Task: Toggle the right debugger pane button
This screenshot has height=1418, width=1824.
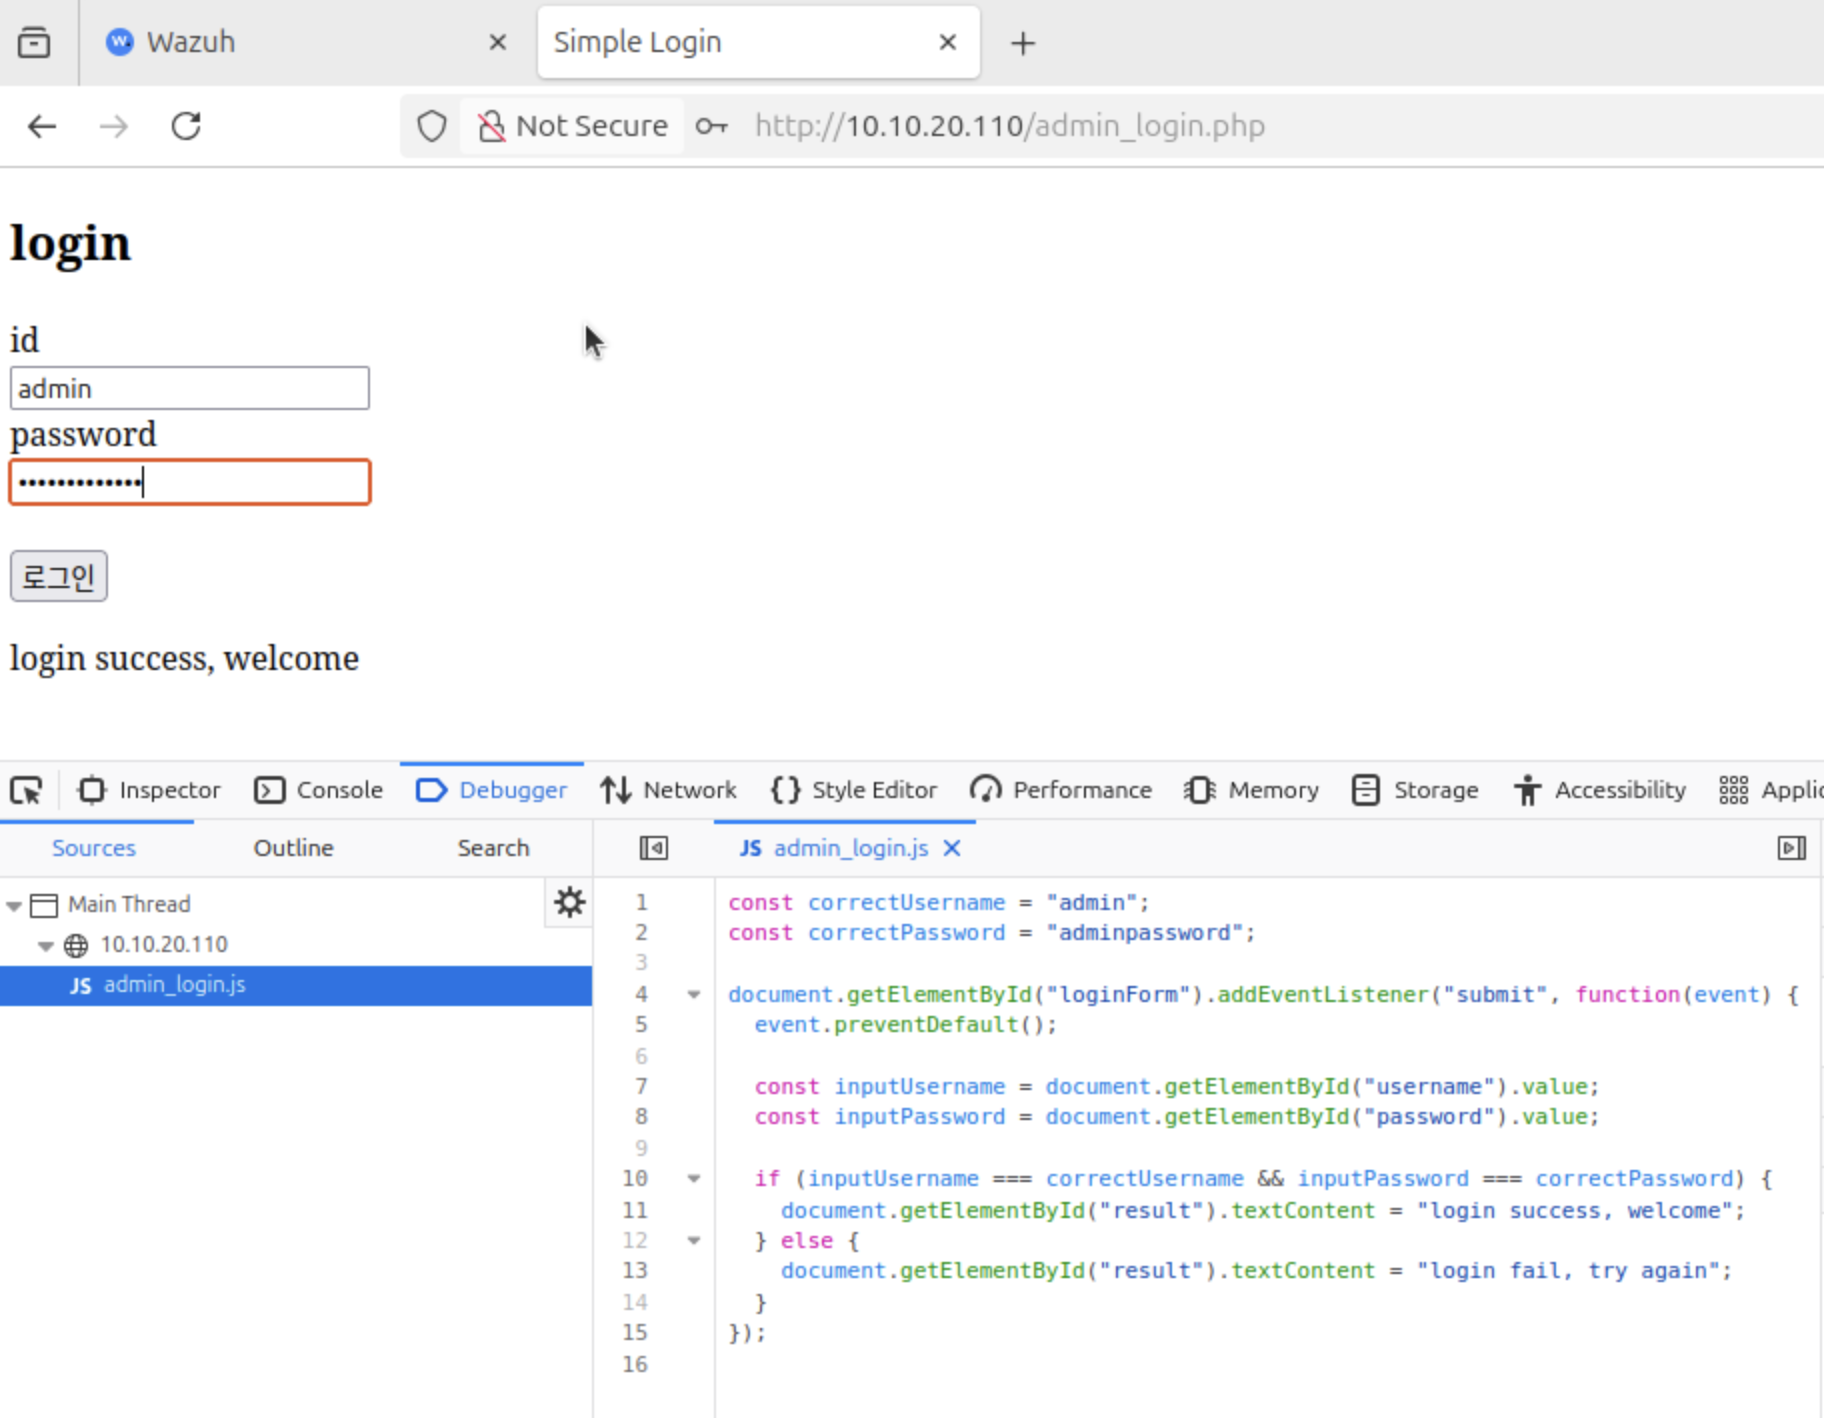Action: 1791,848
